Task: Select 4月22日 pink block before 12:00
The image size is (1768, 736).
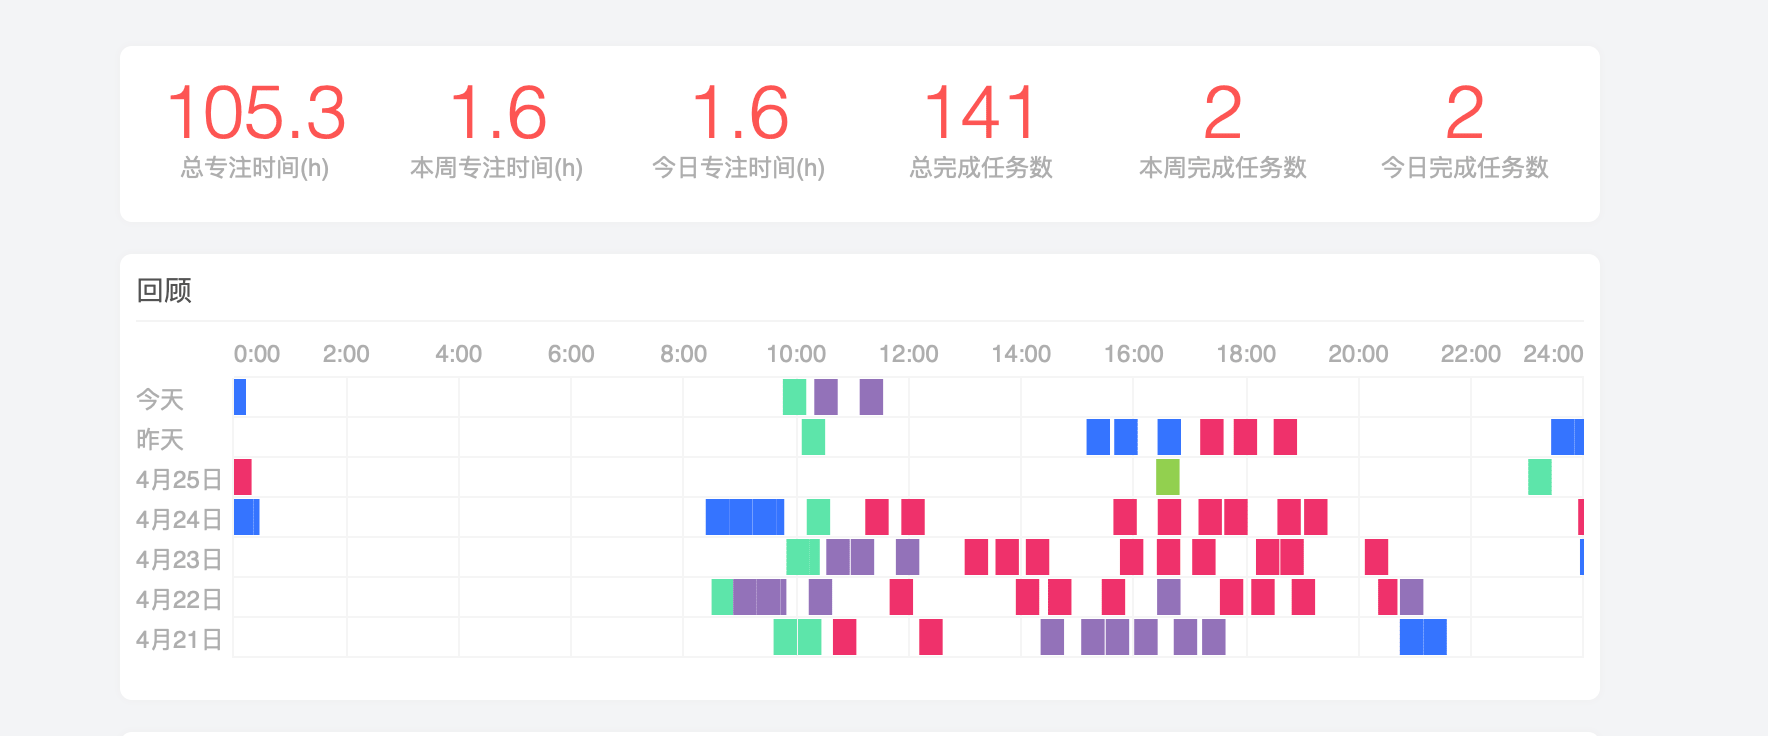Action: pyautogui.click(x=901, y=597)
